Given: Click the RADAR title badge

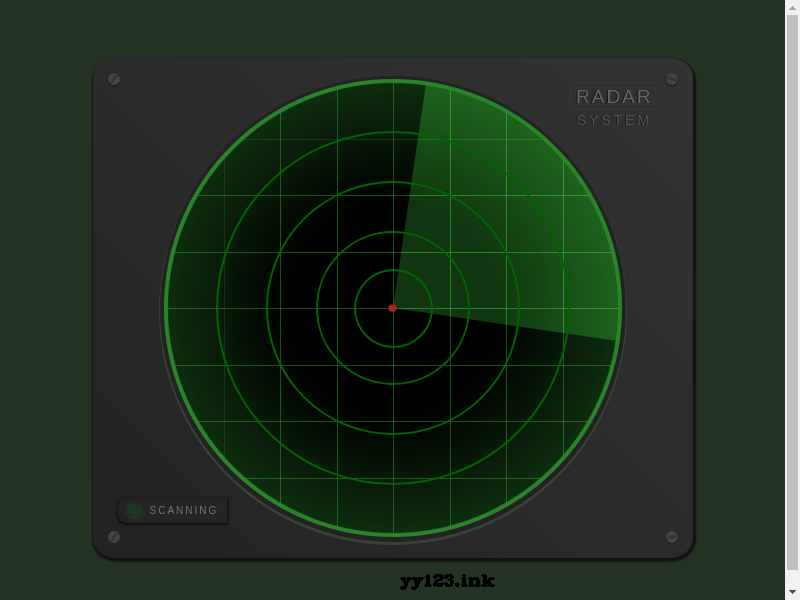Looking at the screenshot, I should (x=614, y=96).
